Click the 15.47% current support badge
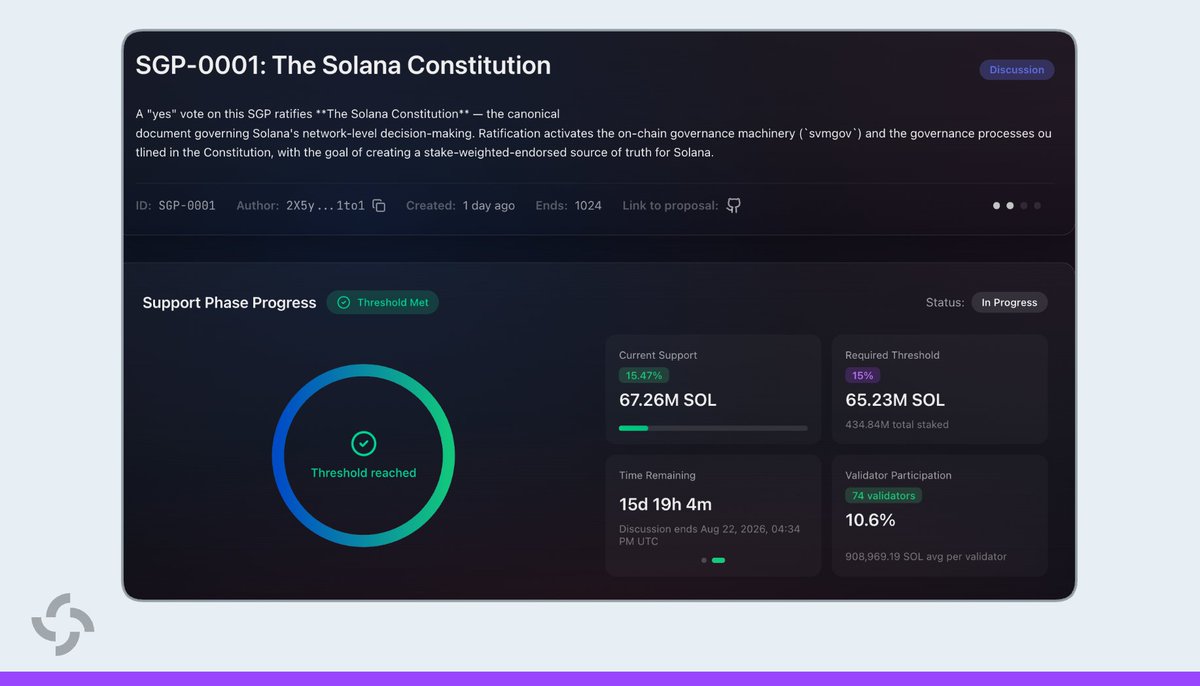The width and height of the screenshot is (1200, 686). point(644,376)
